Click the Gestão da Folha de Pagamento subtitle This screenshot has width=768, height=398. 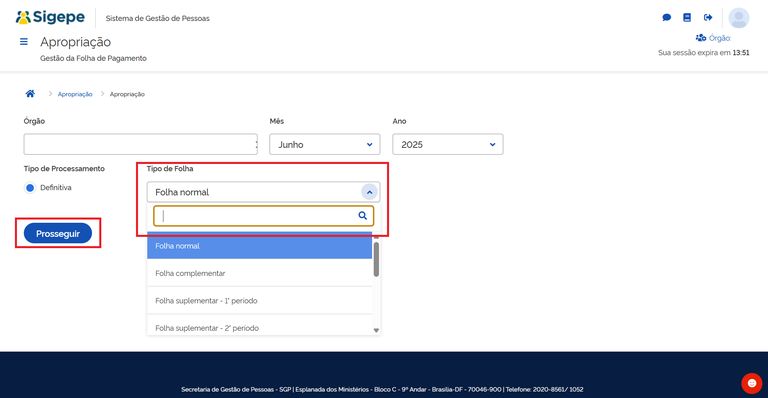(93, 58)
